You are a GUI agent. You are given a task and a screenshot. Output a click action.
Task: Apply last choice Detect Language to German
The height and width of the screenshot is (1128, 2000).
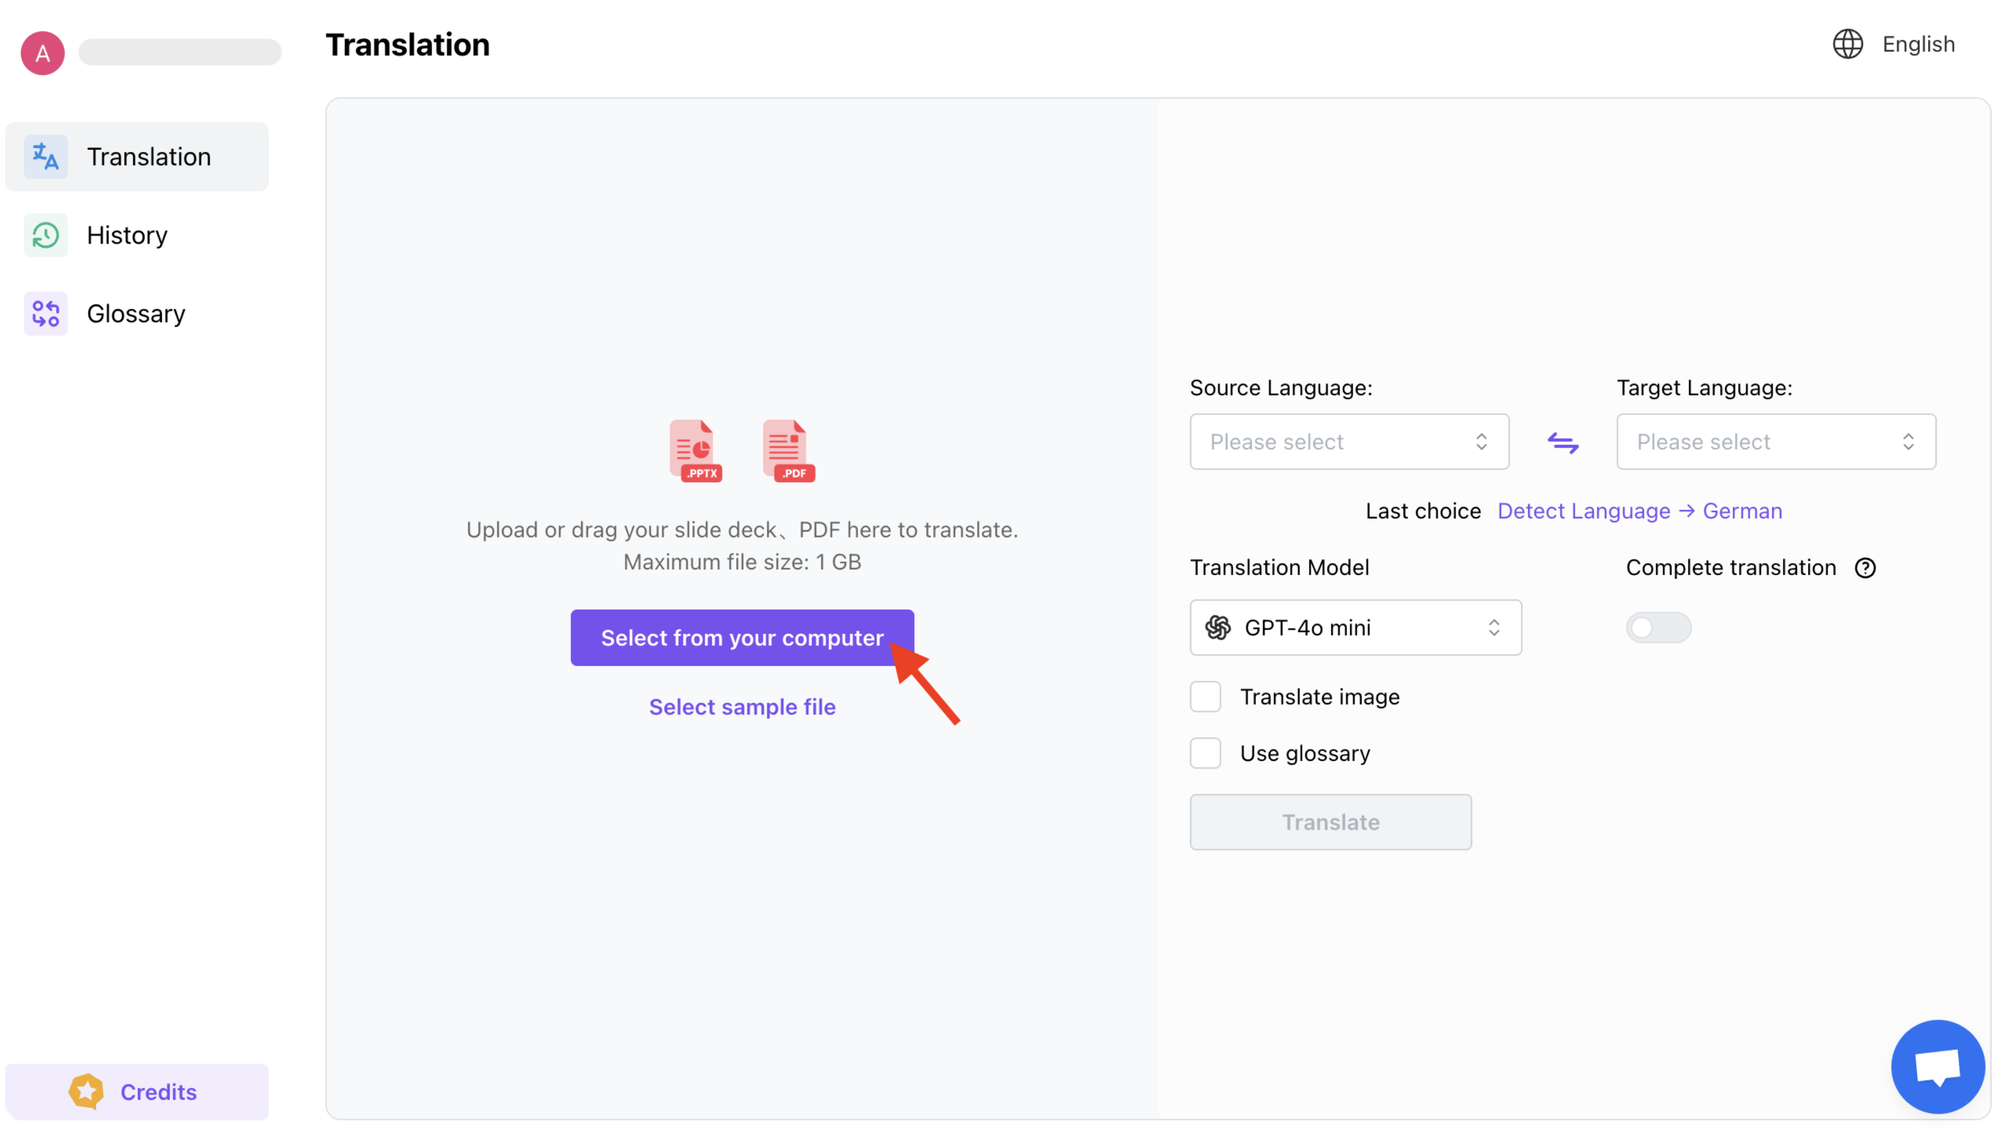pyautogui.click(x=1639, y=511)
